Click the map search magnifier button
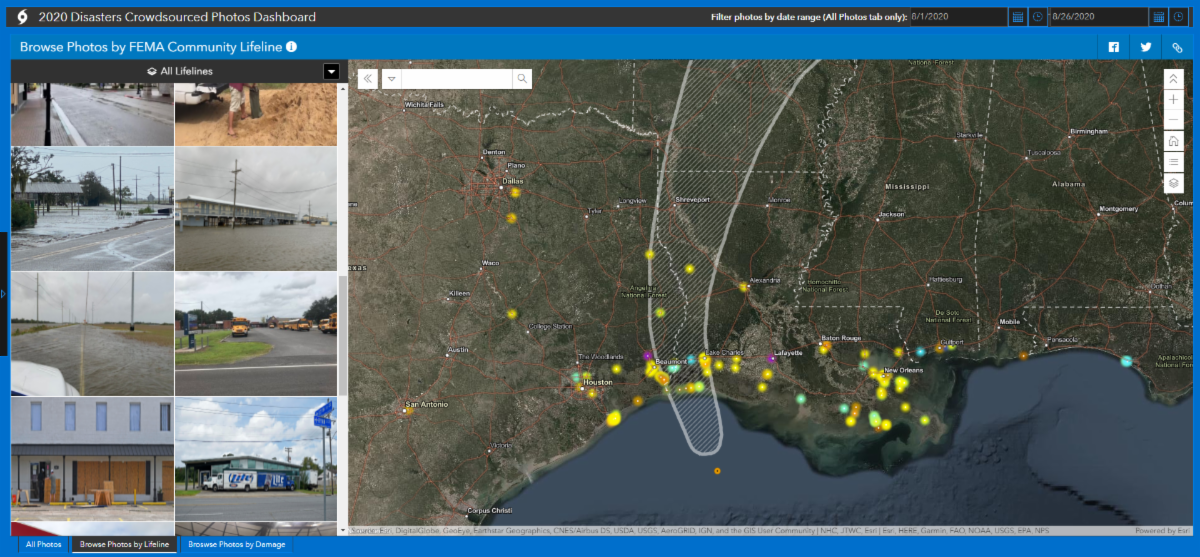 click(521, 79)
